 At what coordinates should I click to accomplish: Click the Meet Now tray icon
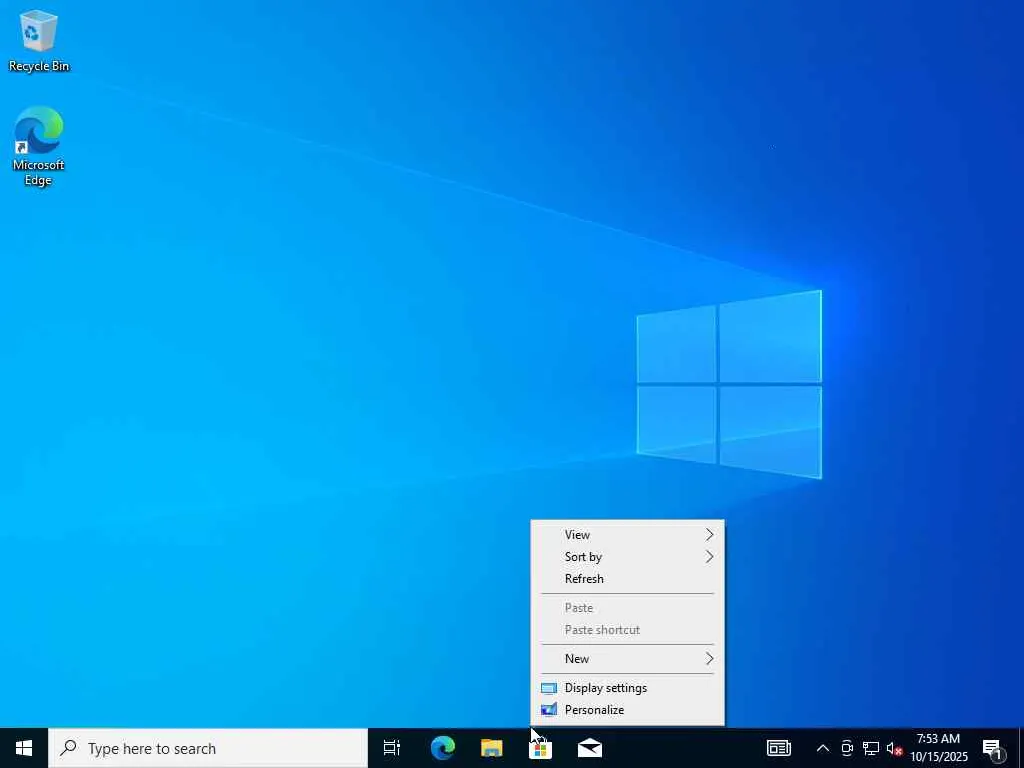847,748
